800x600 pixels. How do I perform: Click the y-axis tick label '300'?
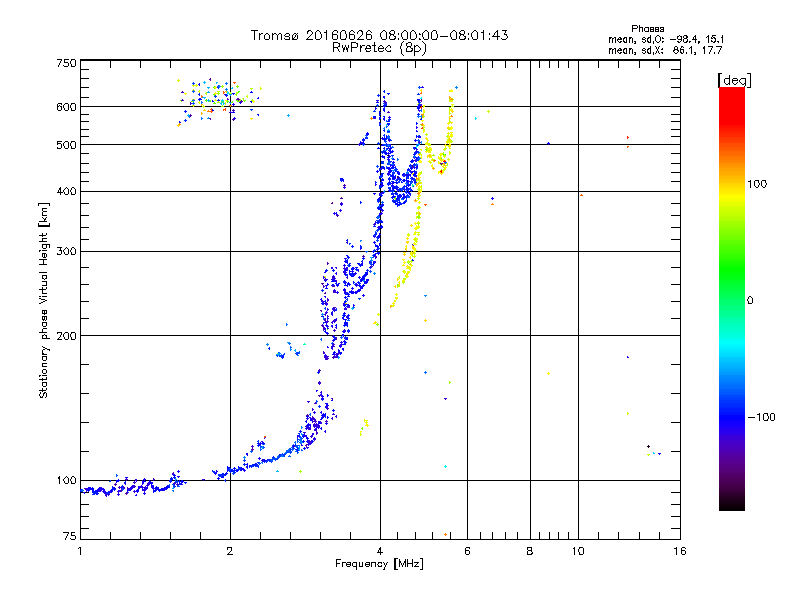pos(66,252)
